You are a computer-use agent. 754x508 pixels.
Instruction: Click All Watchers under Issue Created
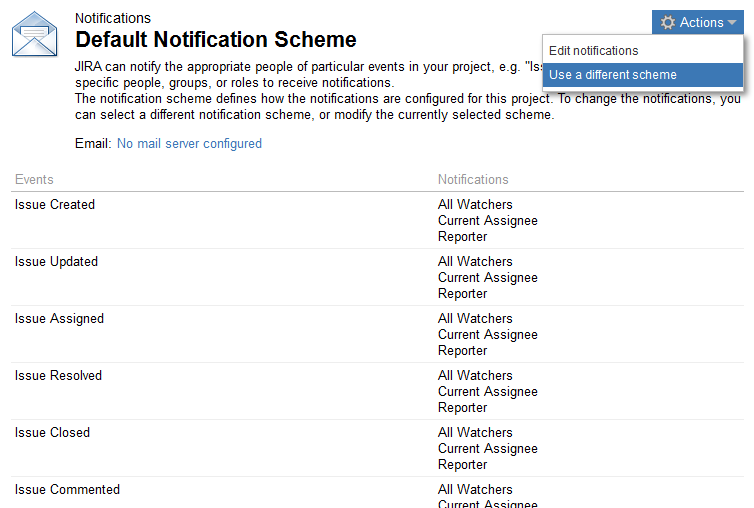pyautogui.click(x=475, y=205)
